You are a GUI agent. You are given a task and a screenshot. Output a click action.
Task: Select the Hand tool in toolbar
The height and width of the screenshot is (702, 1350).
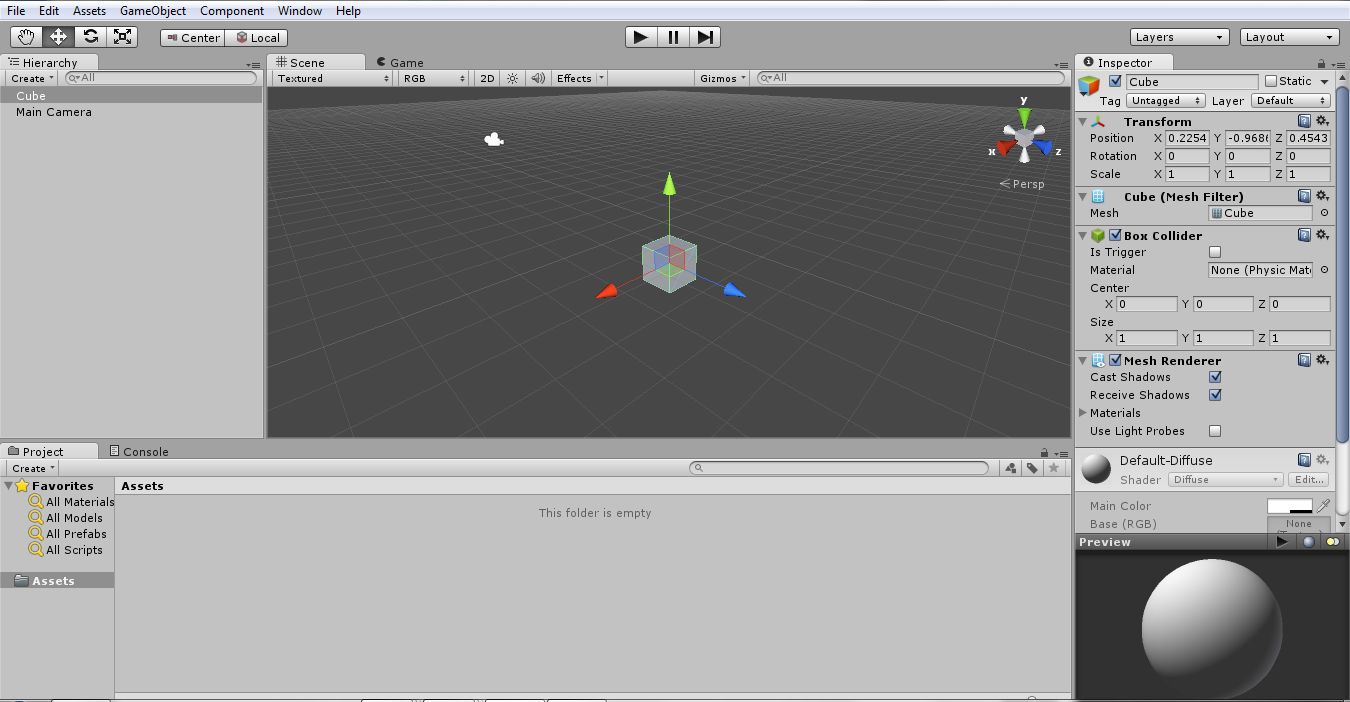(x=27, y=37)
